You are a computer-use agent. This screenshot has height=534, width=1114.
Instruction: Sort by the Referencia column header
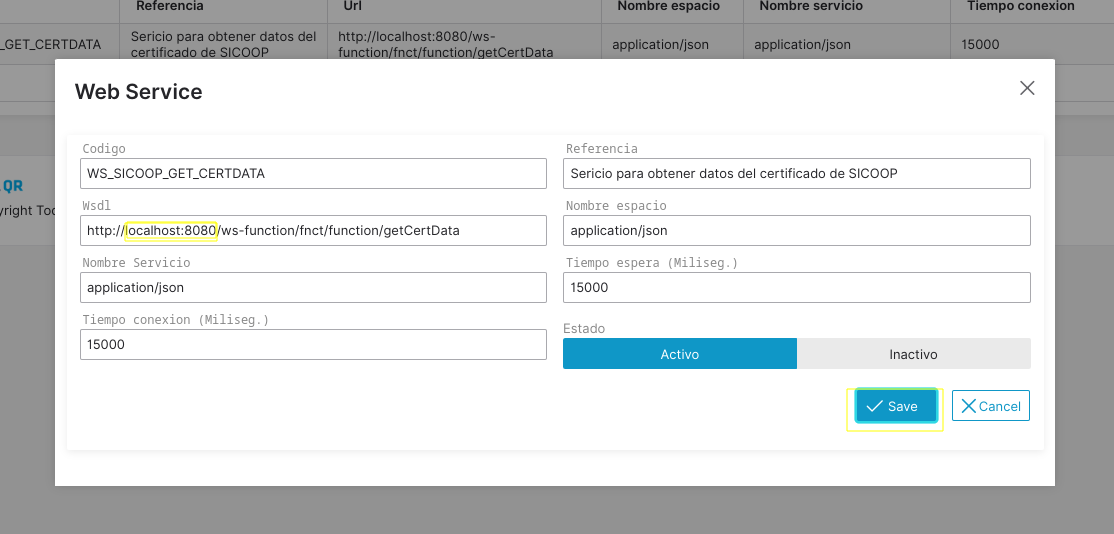pos(169,6)
